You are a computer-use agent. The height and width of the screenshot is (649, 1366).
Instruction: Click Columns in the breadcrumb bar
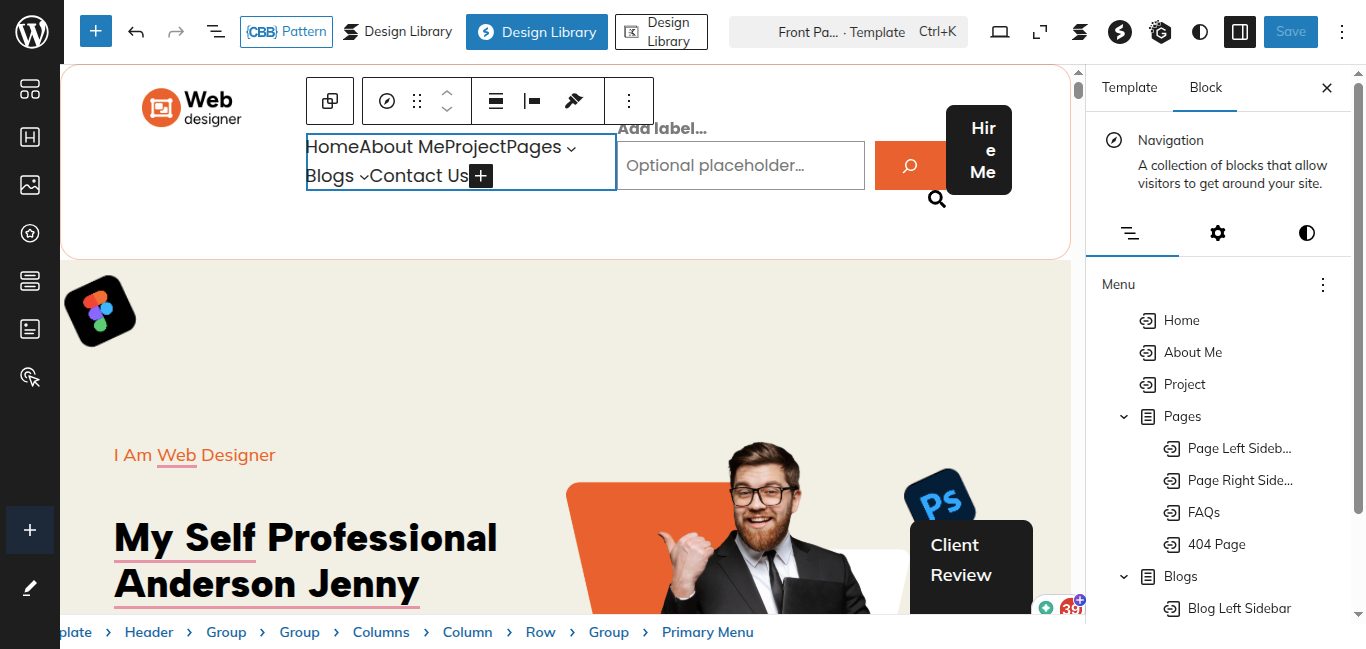pyautogui.click(x=381, y=632)
